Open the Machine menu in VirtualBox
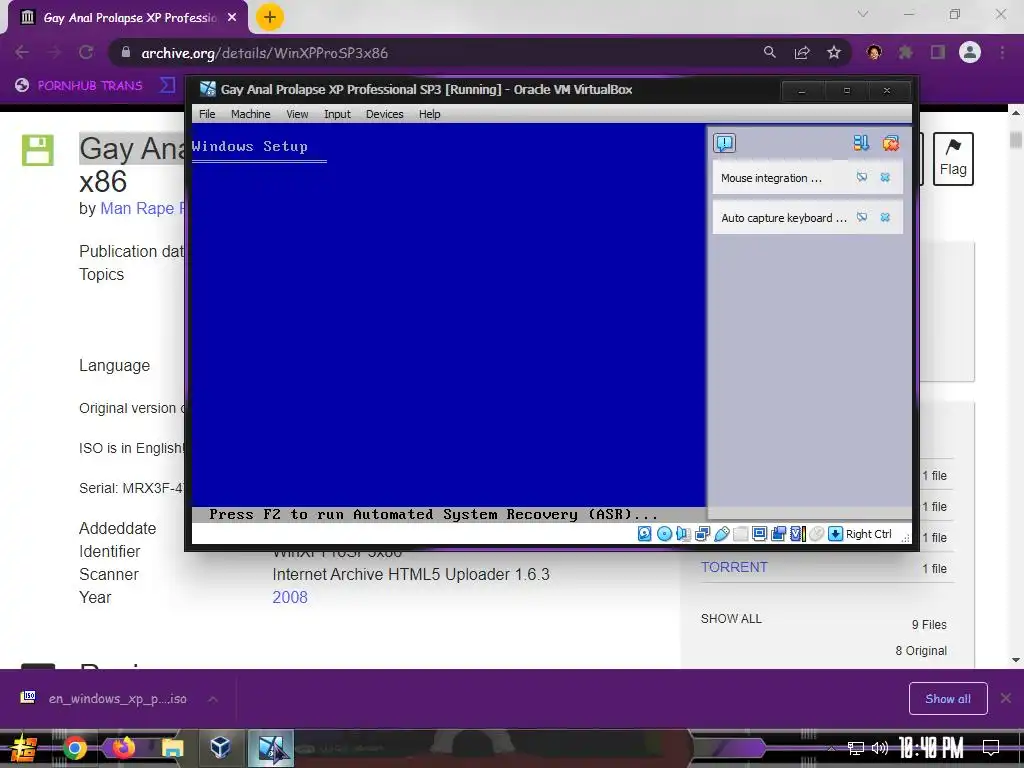1024x768 pixels. (250, 114)
